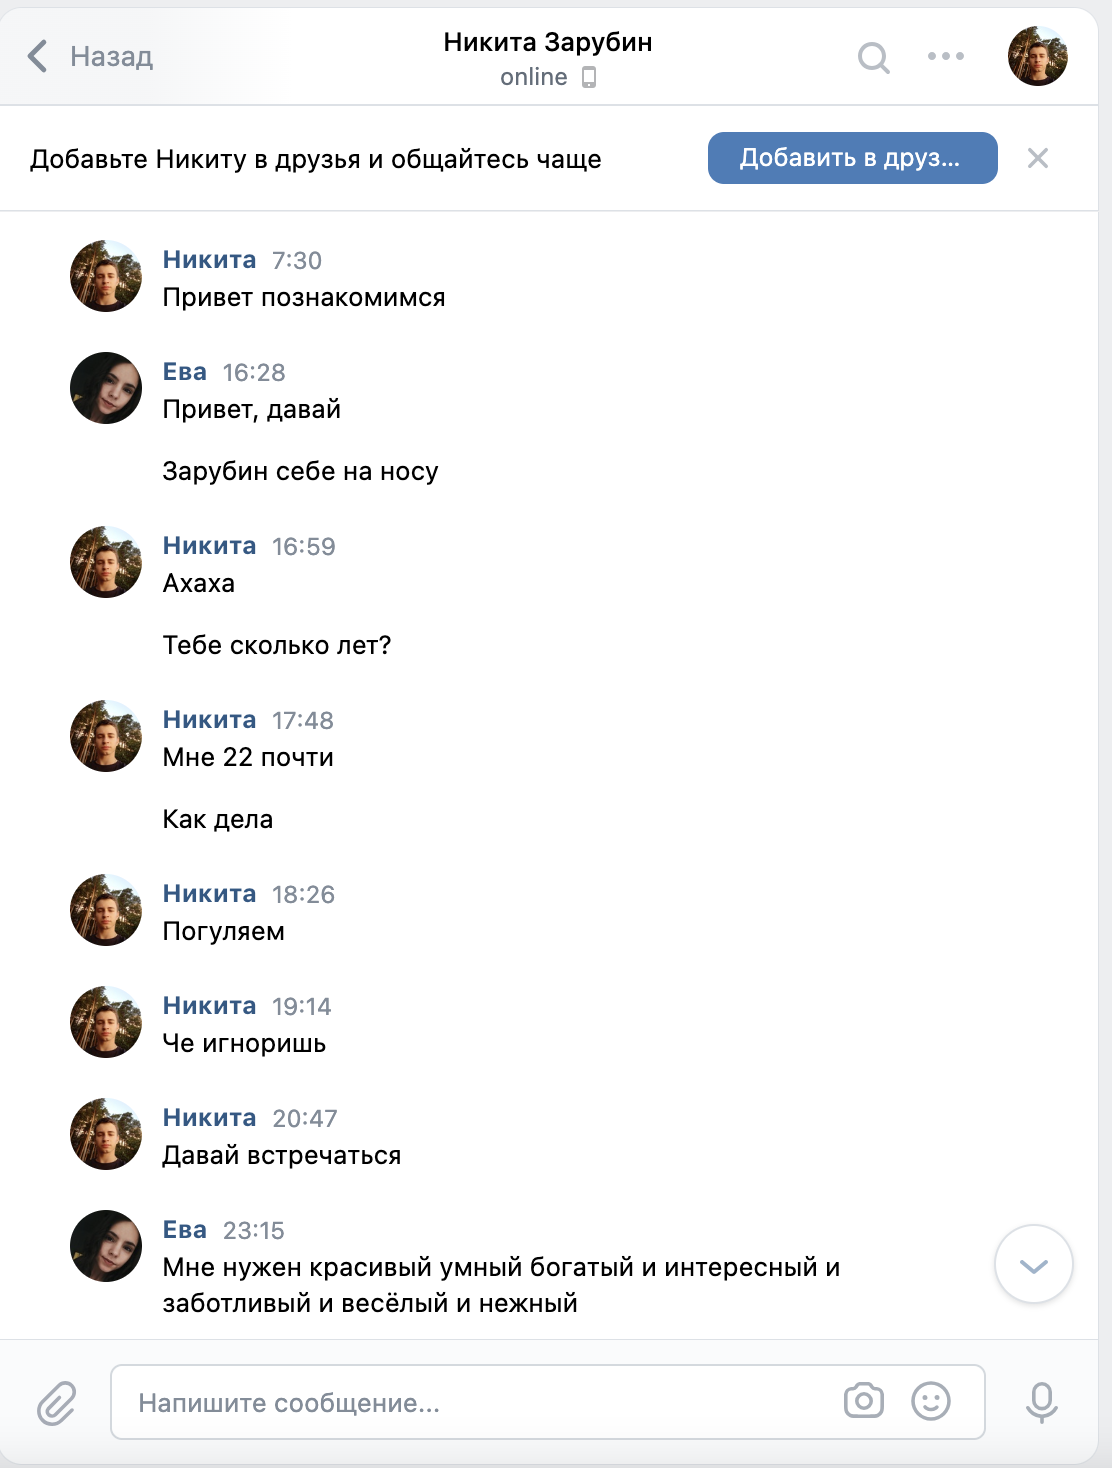Go back via the 'Назад' link

(111, 57)
